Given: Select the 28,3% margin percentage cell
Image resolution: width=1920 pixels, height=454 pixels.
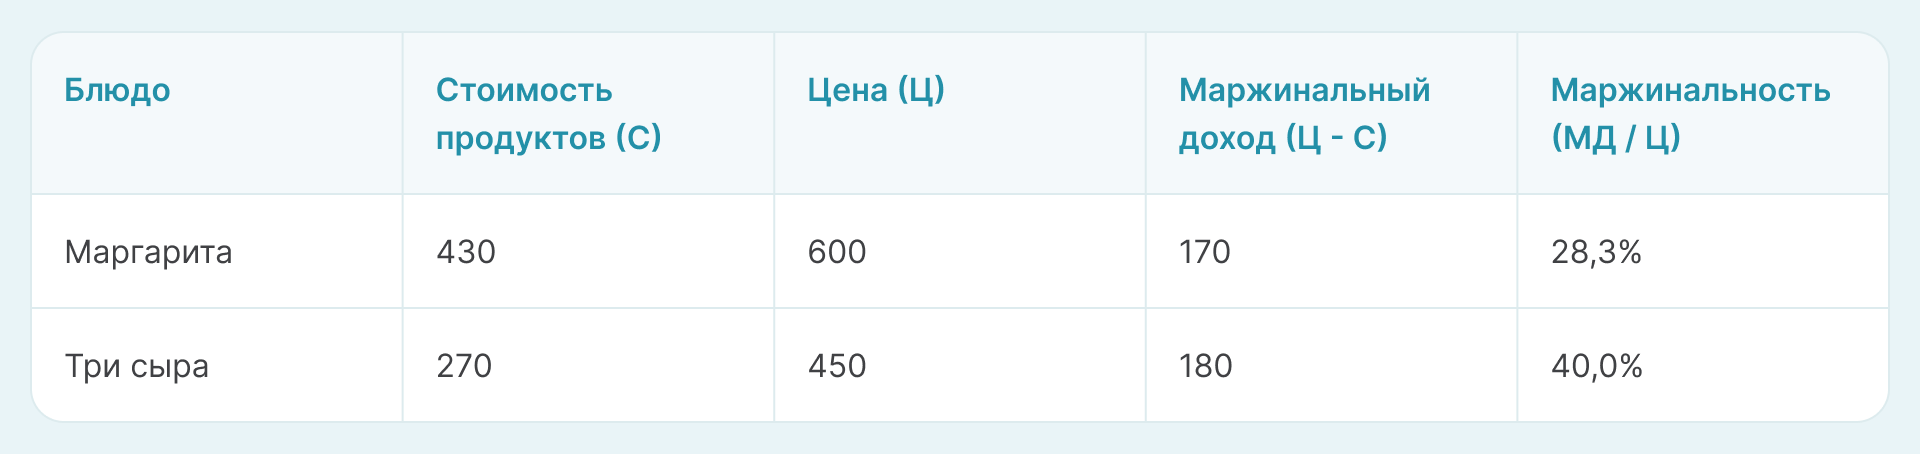Looking at the screenshot, I should point(1596,252).
